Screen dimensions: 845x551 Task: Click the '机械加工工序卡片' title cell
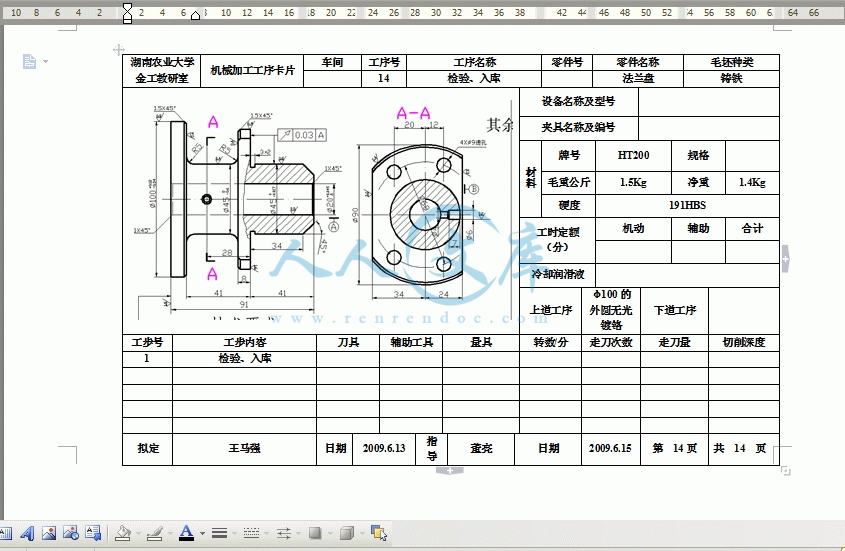pos(252,71)
